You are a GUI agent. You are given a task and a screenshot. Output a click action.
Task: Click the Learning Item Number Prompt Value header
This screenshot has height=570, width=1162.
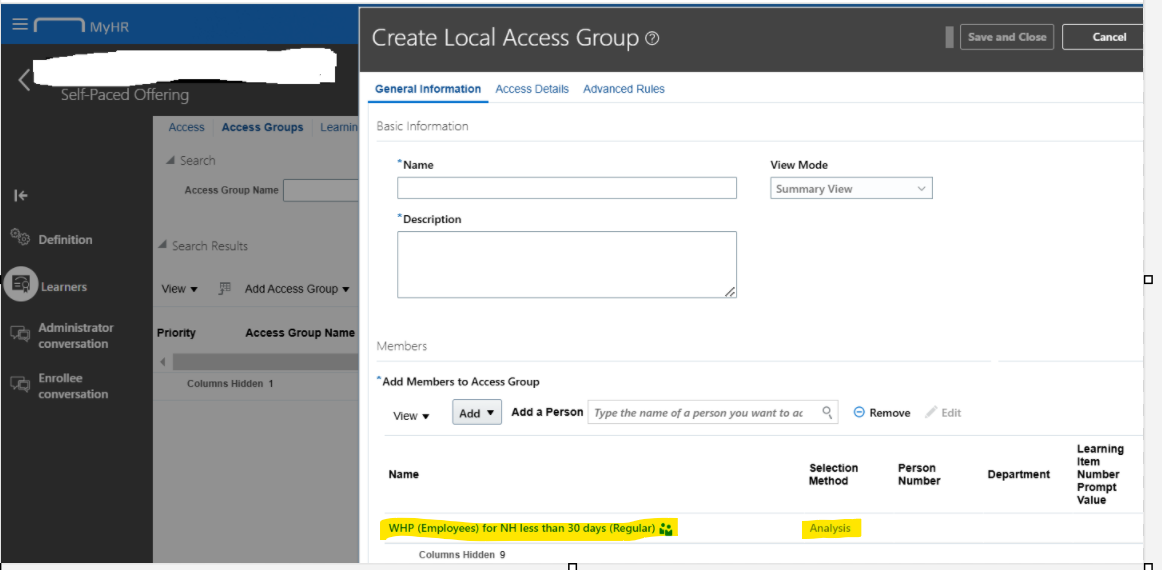pos(1100,474)
